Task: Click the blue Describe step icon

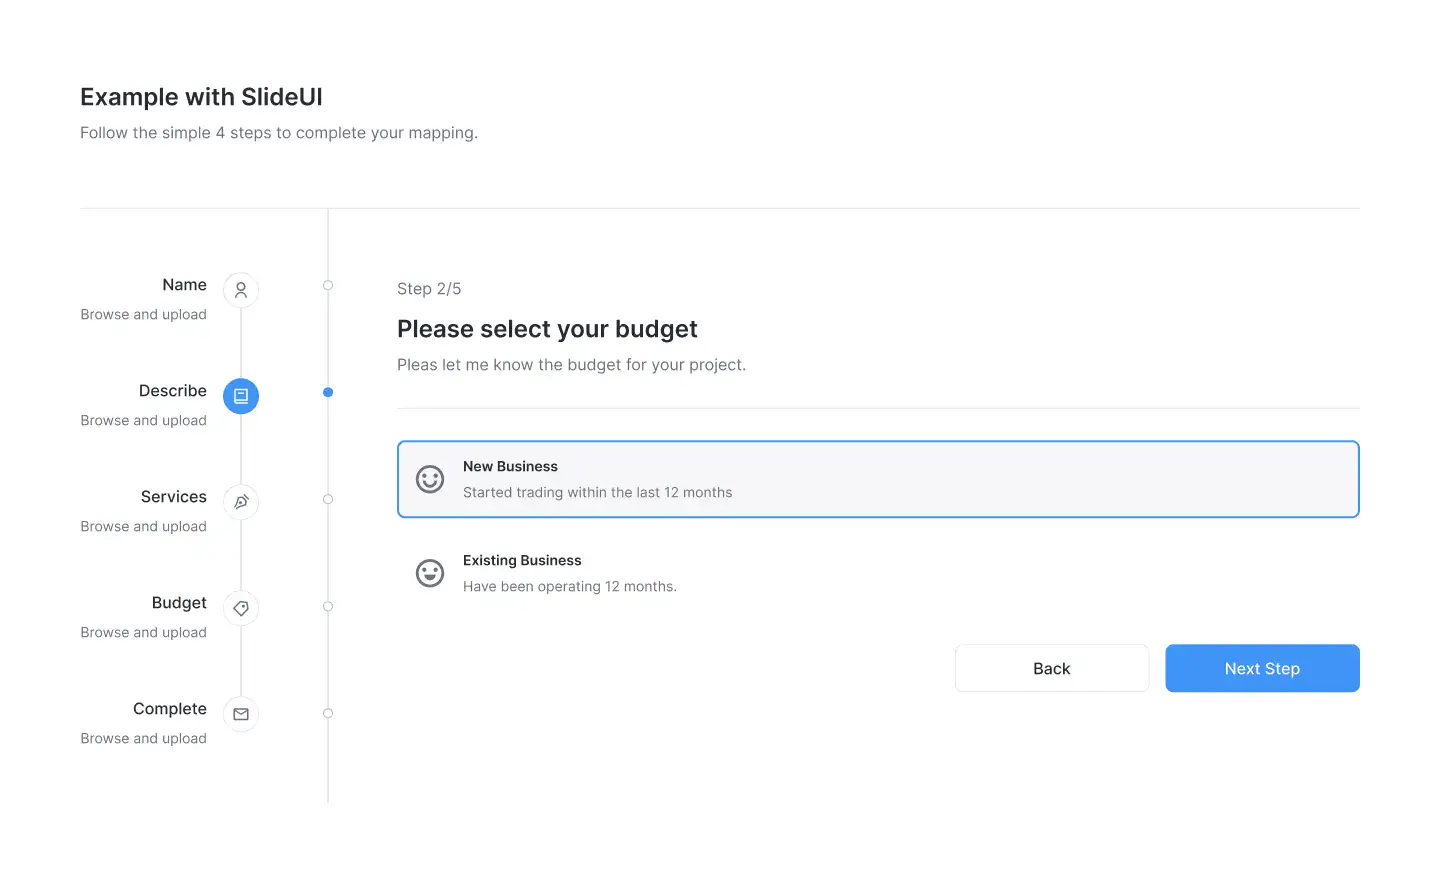Action: [241, 396]
